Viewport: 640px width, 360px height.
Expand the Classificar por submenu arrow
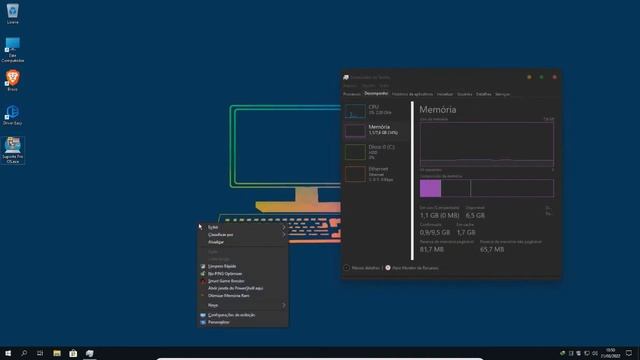pos(284,235)
